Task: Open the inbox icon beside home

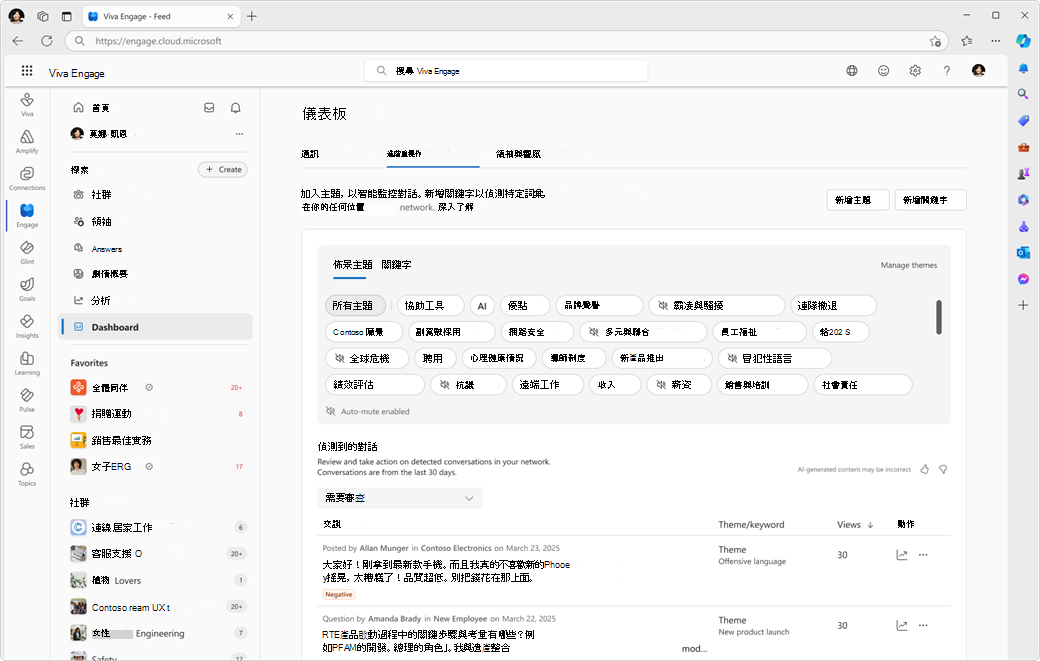Action: pos(209,107)
